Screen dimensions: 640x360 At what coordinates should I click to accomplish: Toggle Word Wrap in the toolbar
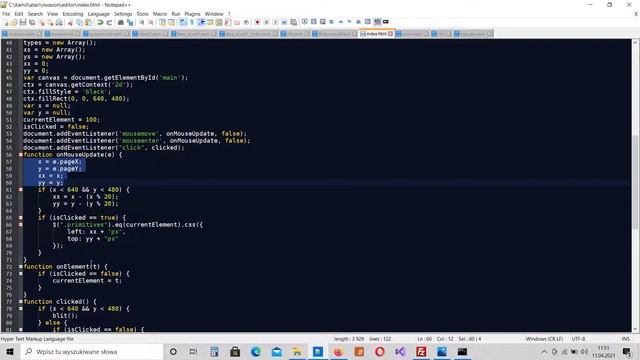click(182, 22)
